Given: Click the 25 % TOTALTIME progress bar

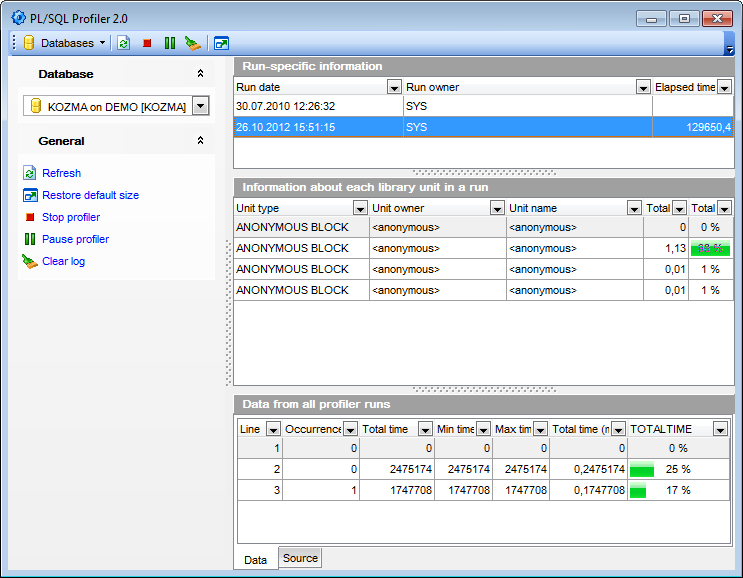Looking at the screenshot, I should point(641,469).
